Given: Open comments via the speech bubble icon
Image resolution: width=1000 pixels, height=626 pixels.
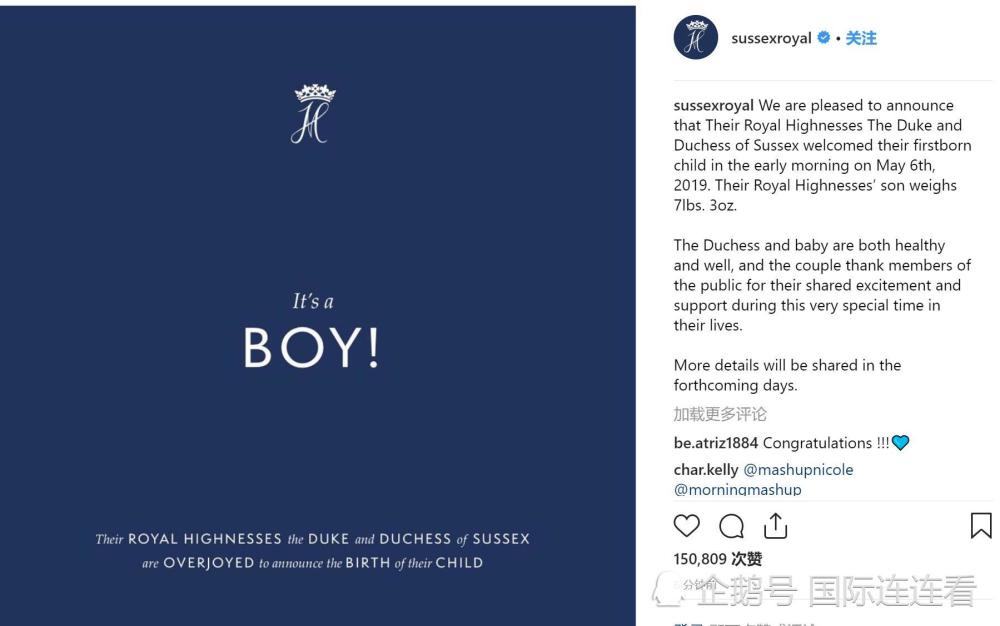Looking at the screenshot, I should click(731, 526).
